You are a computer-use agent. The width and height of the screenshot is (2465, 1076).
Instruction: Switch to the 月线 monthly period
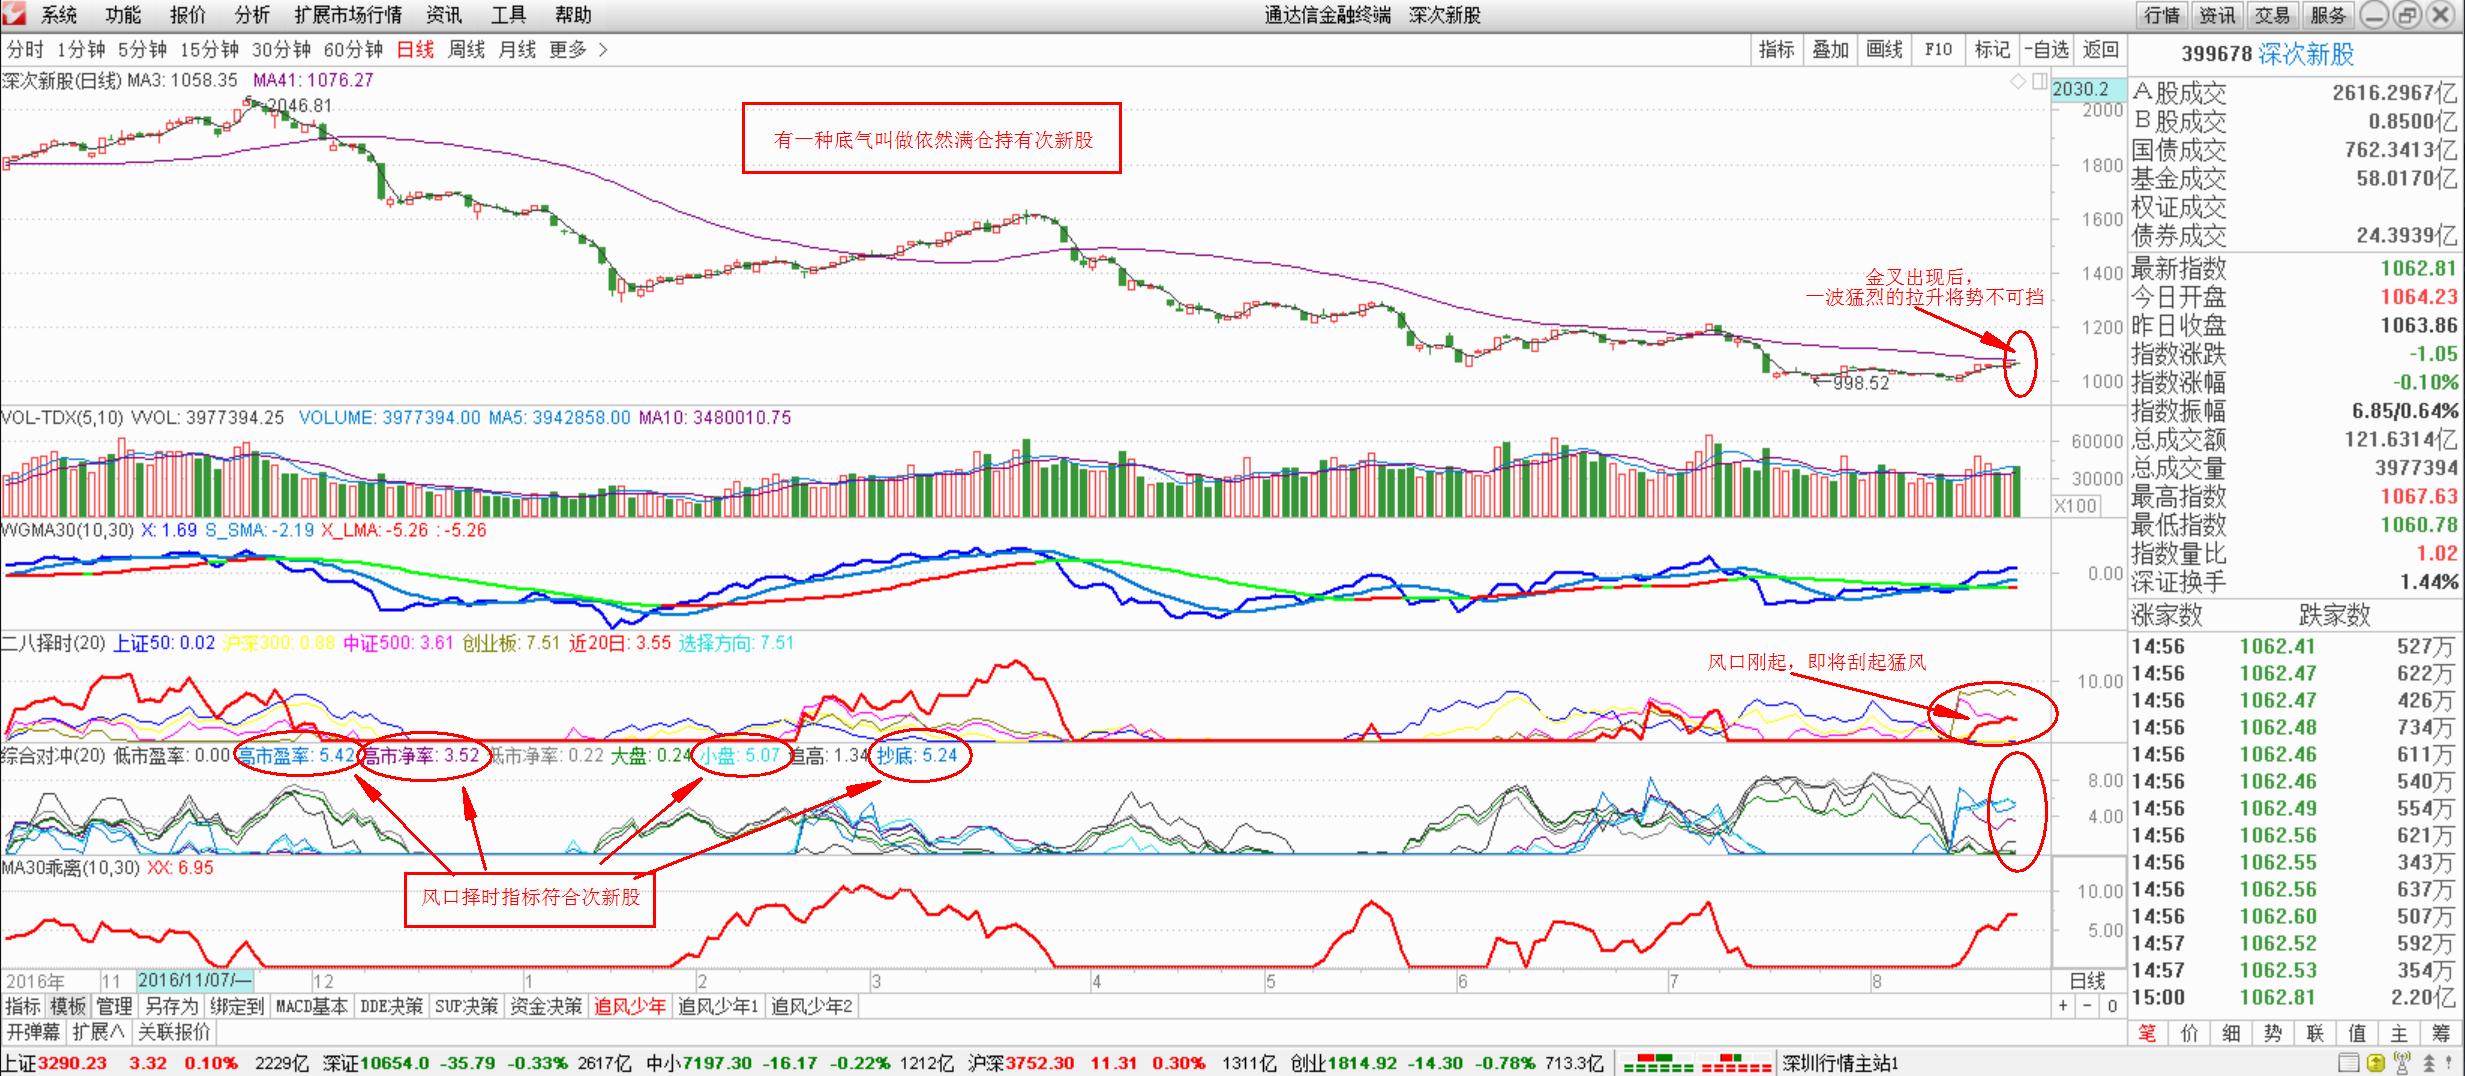pyautogui.click(x=518, y=50)
